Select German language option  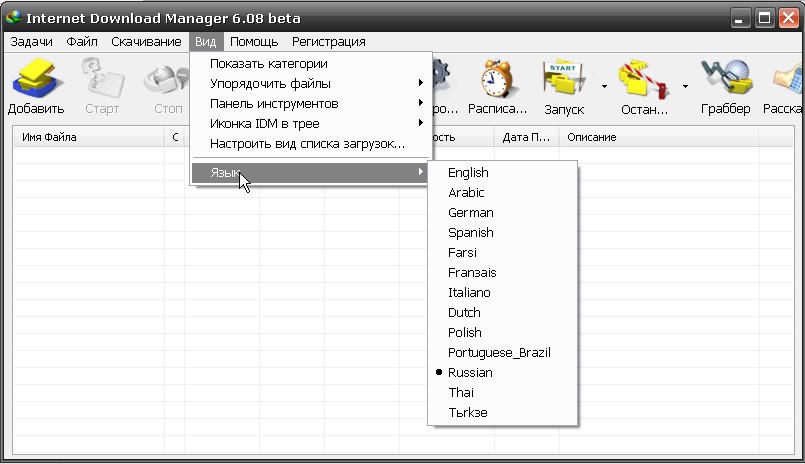tap(503, 212)
